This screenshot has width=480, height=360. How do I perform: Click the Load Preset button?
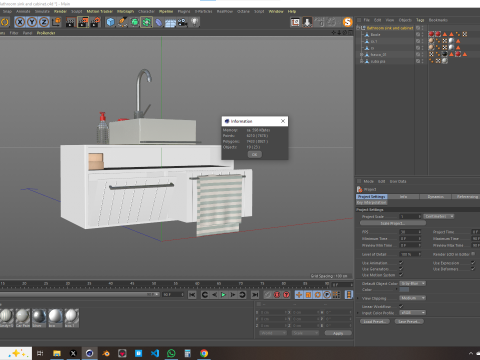[375, 321]
